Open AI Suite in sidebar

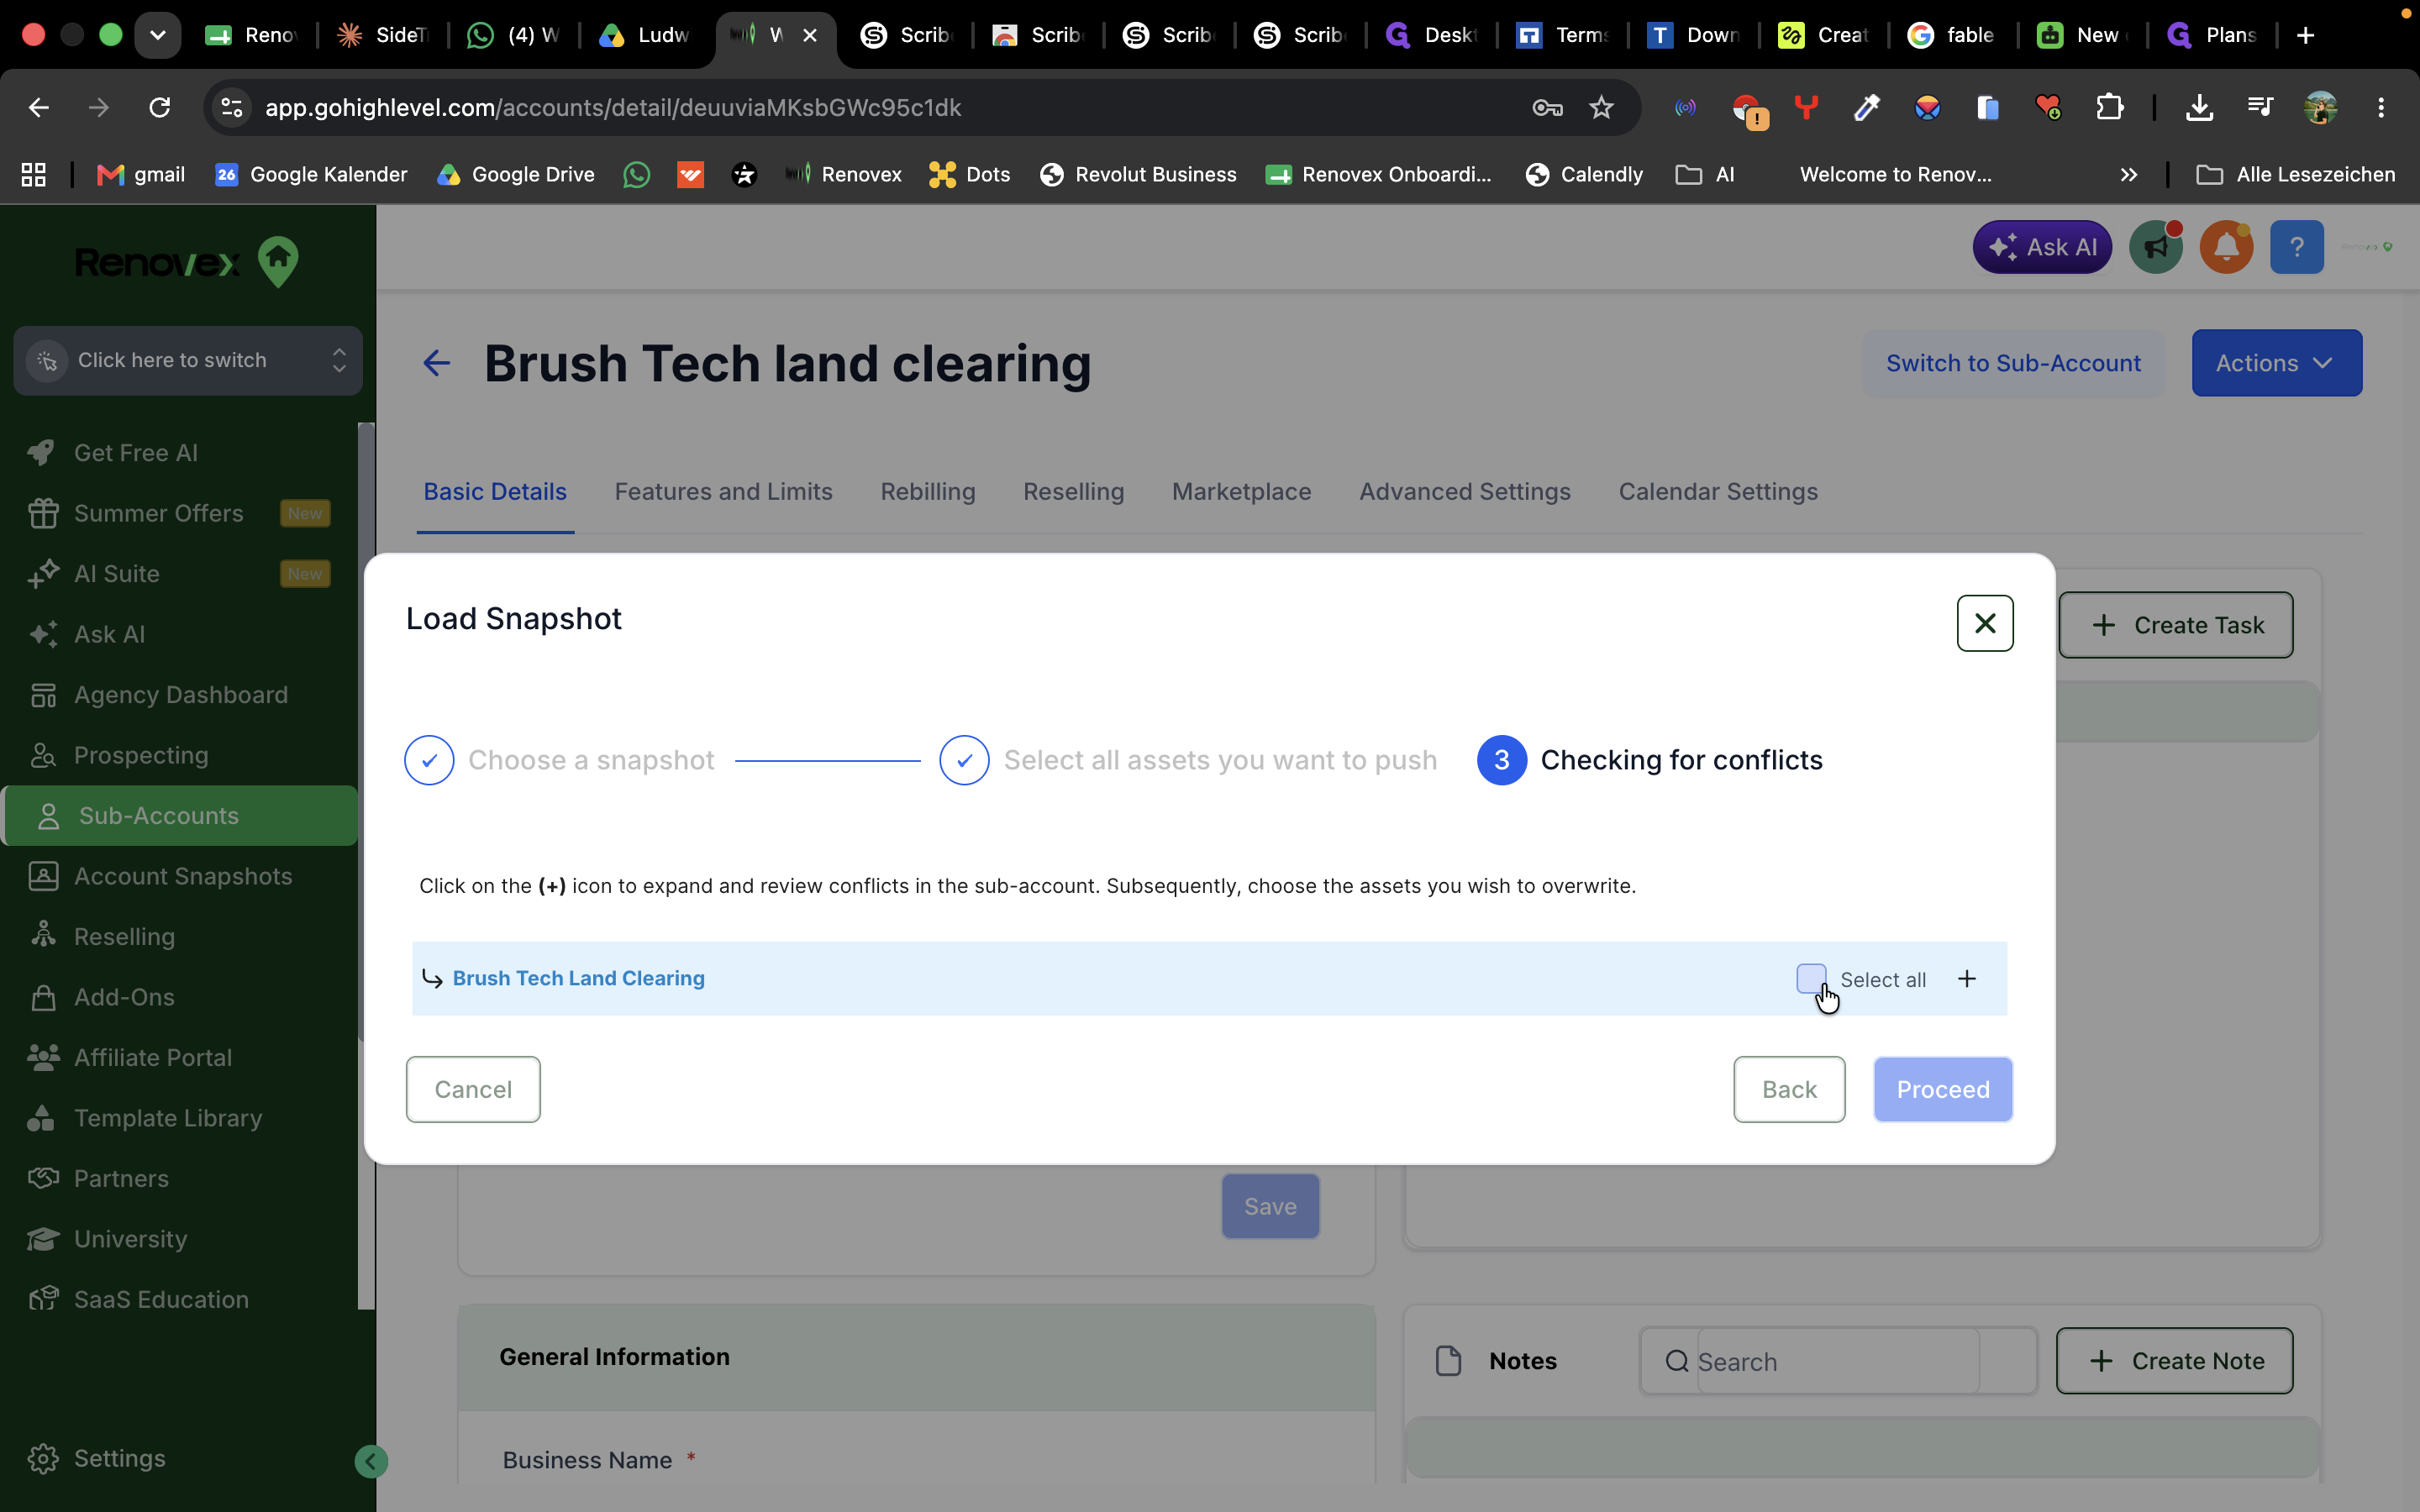(180, 574)
